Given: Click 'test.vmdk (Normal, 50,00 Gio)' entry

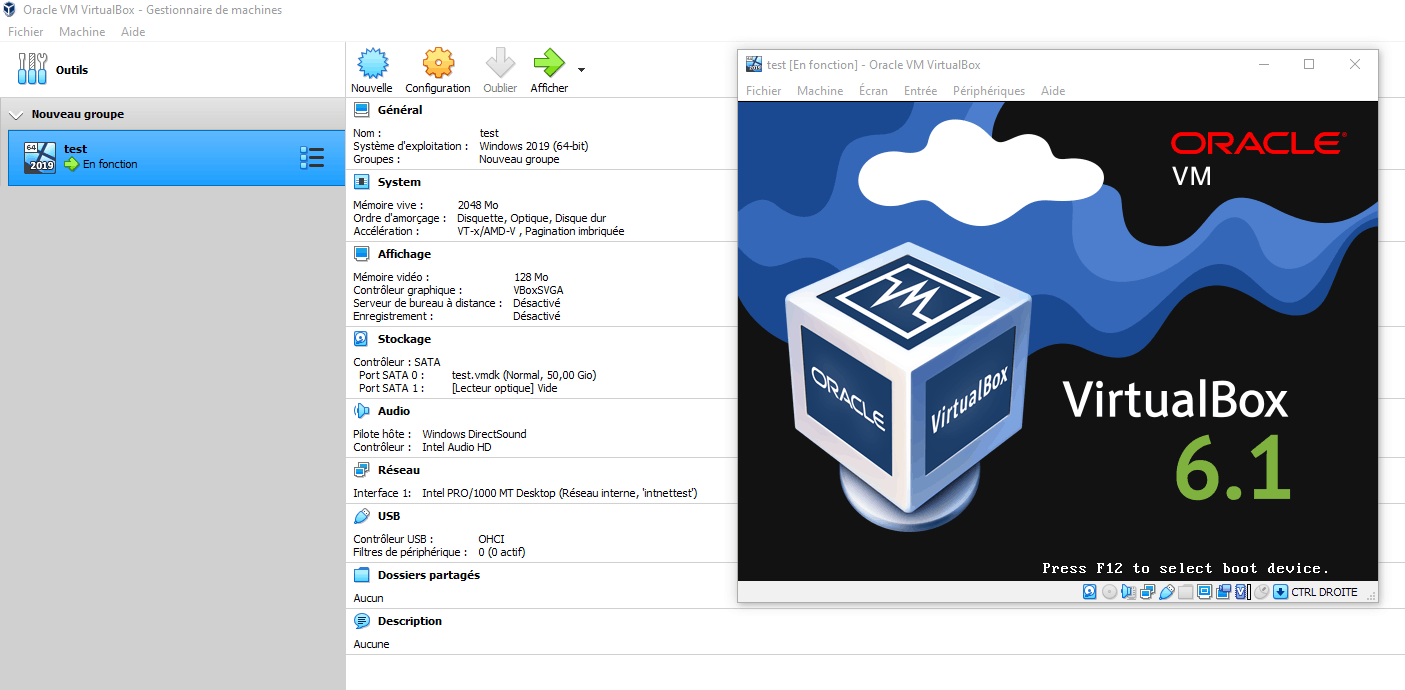Looking at the screenshot, I should (x=524, y=375).
